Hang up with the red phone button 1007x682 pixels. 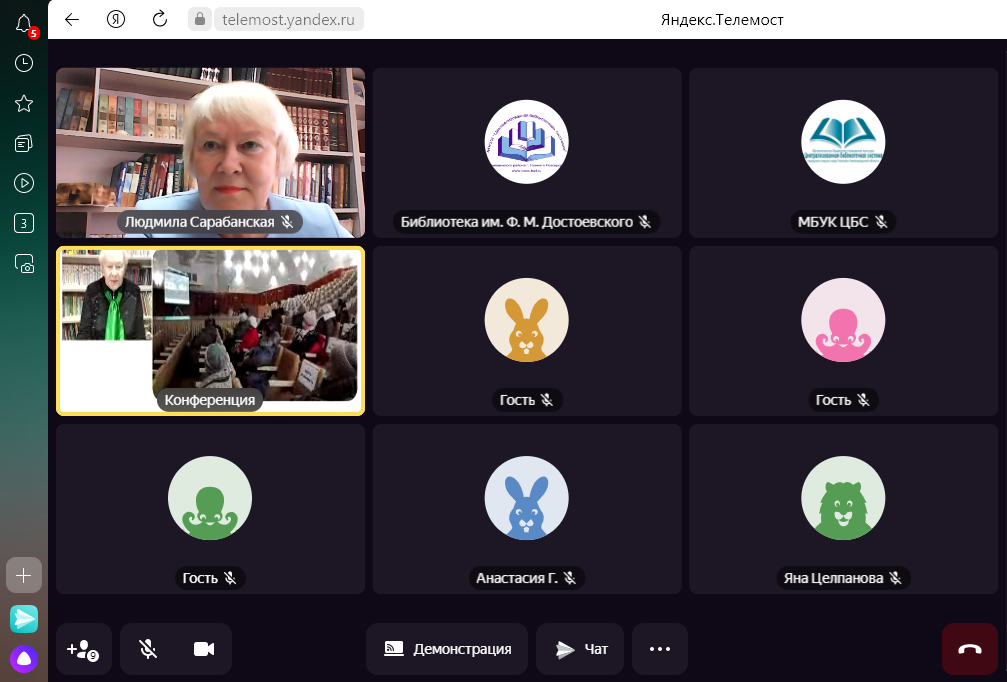[x=969, y=649]
